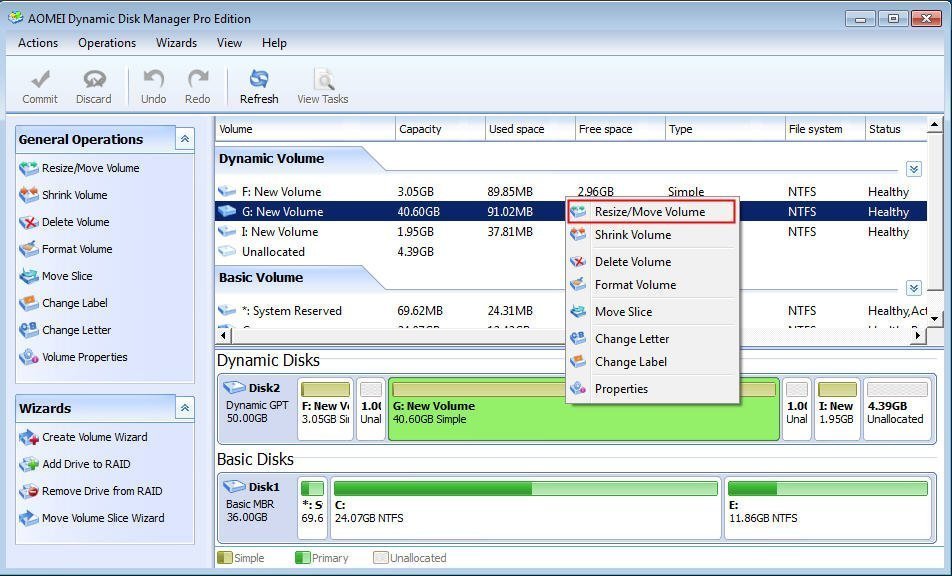Viewport: 952px width, 576px height.
Task: Click the File system column header
Action: click(x=824, y=129)
